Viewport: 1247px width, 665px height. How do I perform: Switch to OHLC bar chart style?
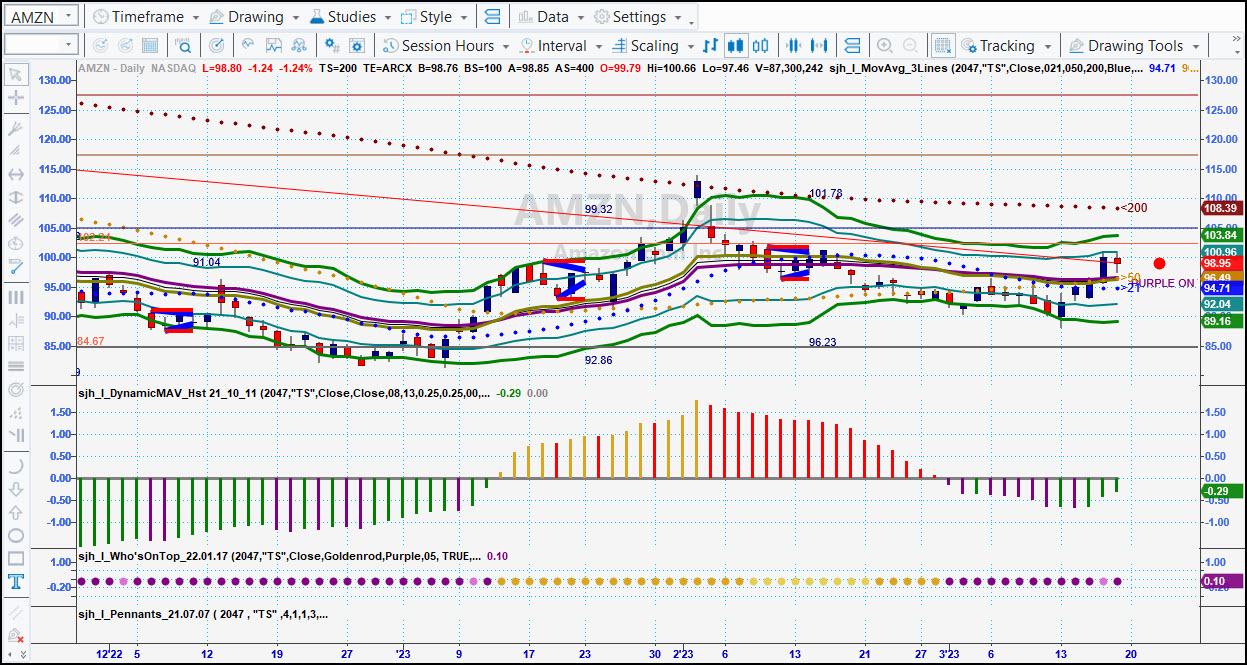coord(711,46)
